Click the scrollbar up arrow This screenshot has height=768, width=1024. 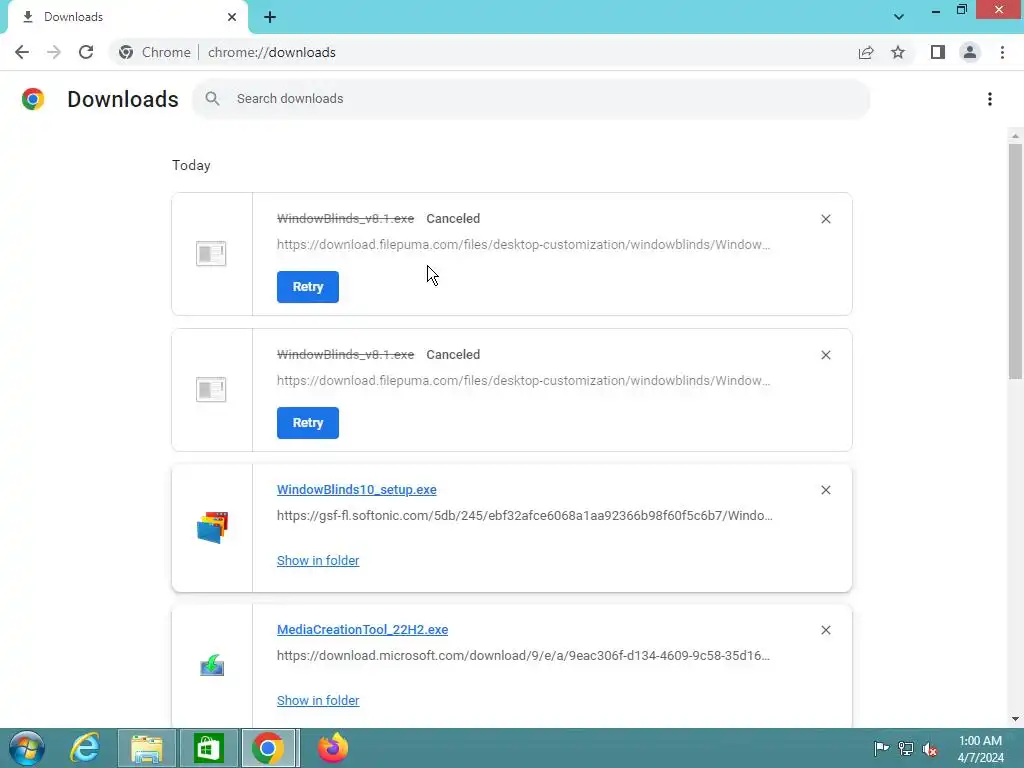pos(1015,136)
